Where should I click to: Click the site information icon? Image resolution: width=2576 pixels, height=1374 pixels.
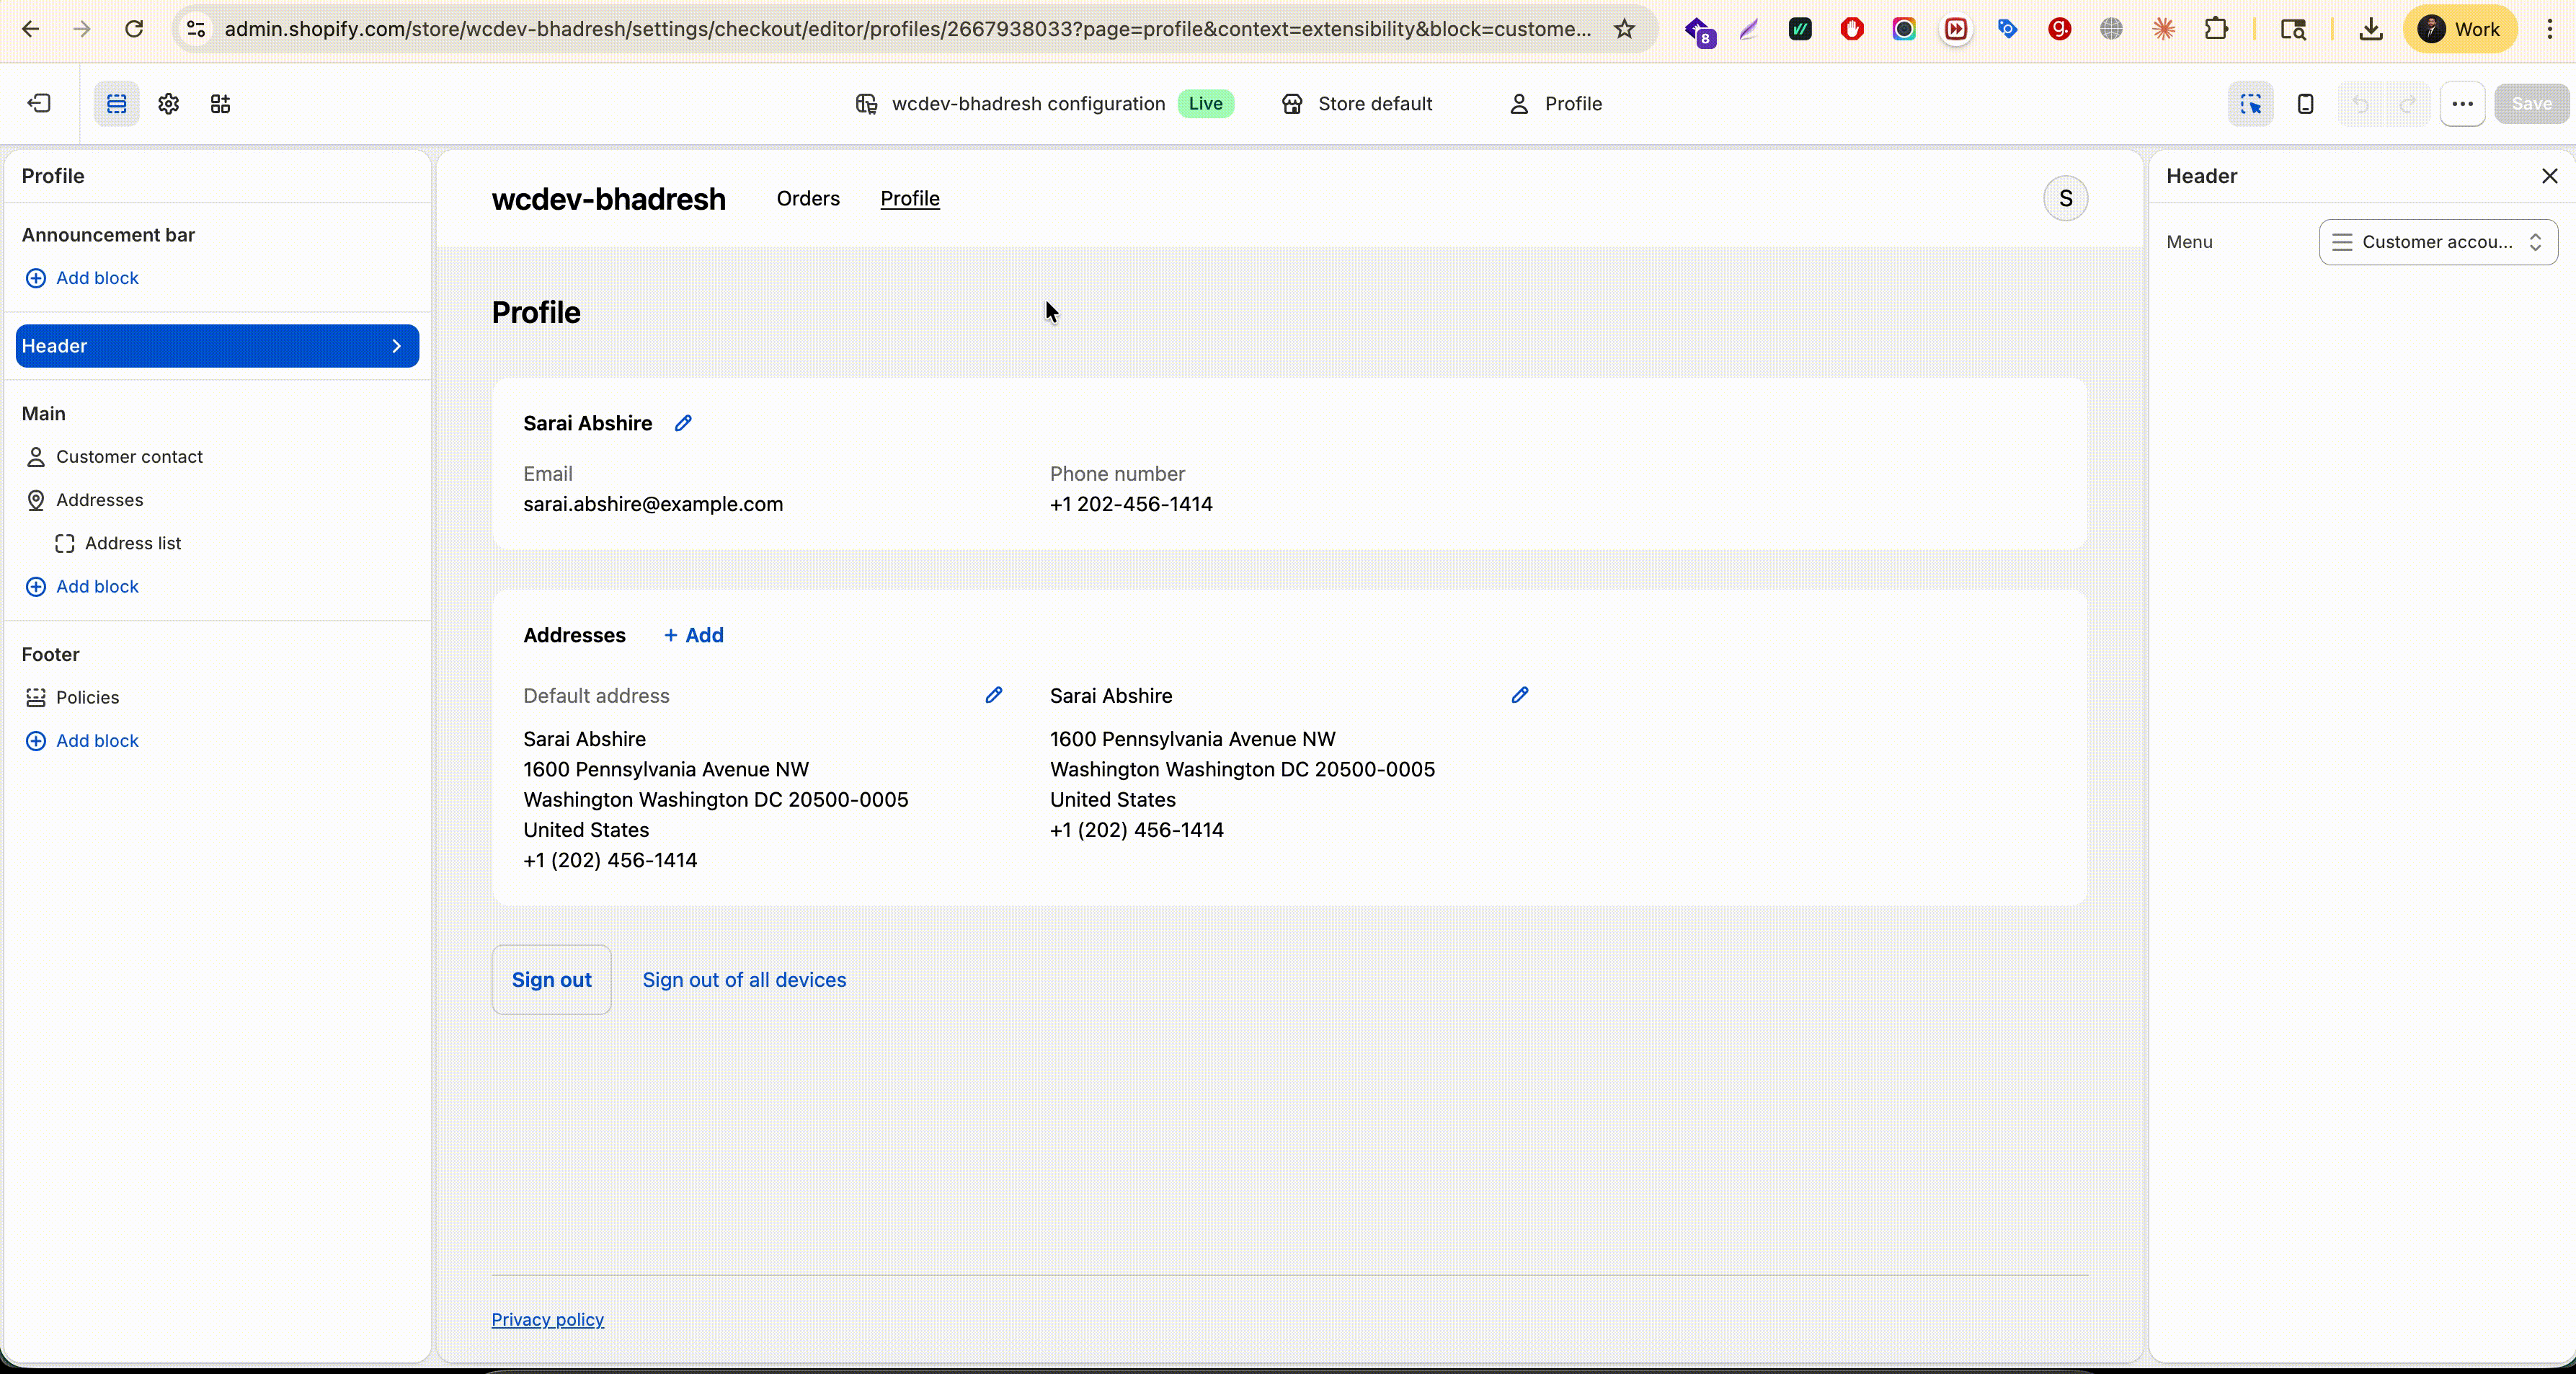(x=197, y=29)
